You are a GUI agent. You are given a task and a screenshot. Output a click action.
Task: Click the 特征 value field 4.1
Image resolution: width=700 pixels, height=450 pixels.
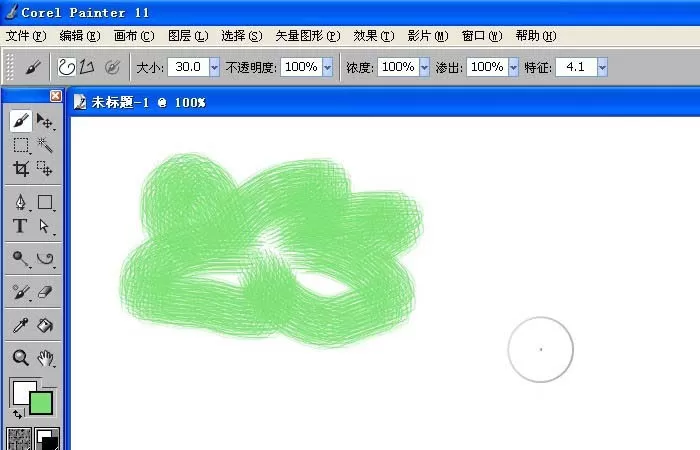click(576, 67)
